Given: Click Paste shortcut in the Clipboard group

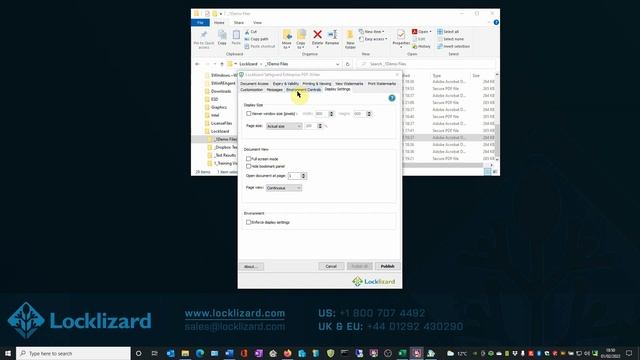Looking at the screenshot, I should click(x=260, y=47).
